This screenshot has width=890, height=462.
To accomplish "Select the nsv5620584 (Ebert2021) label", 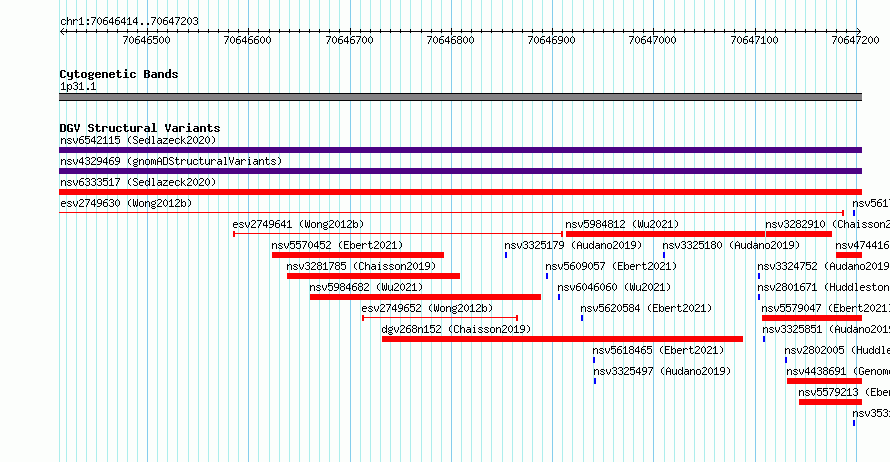I will (x=646, y=308).
